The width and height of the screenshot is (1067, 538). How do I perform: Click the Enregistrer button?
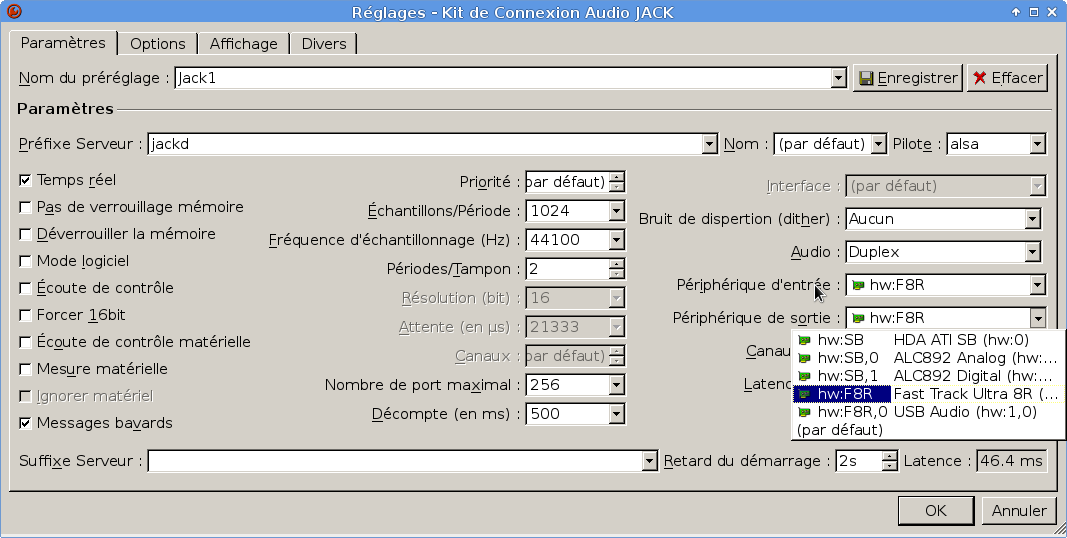click(908, 78)
